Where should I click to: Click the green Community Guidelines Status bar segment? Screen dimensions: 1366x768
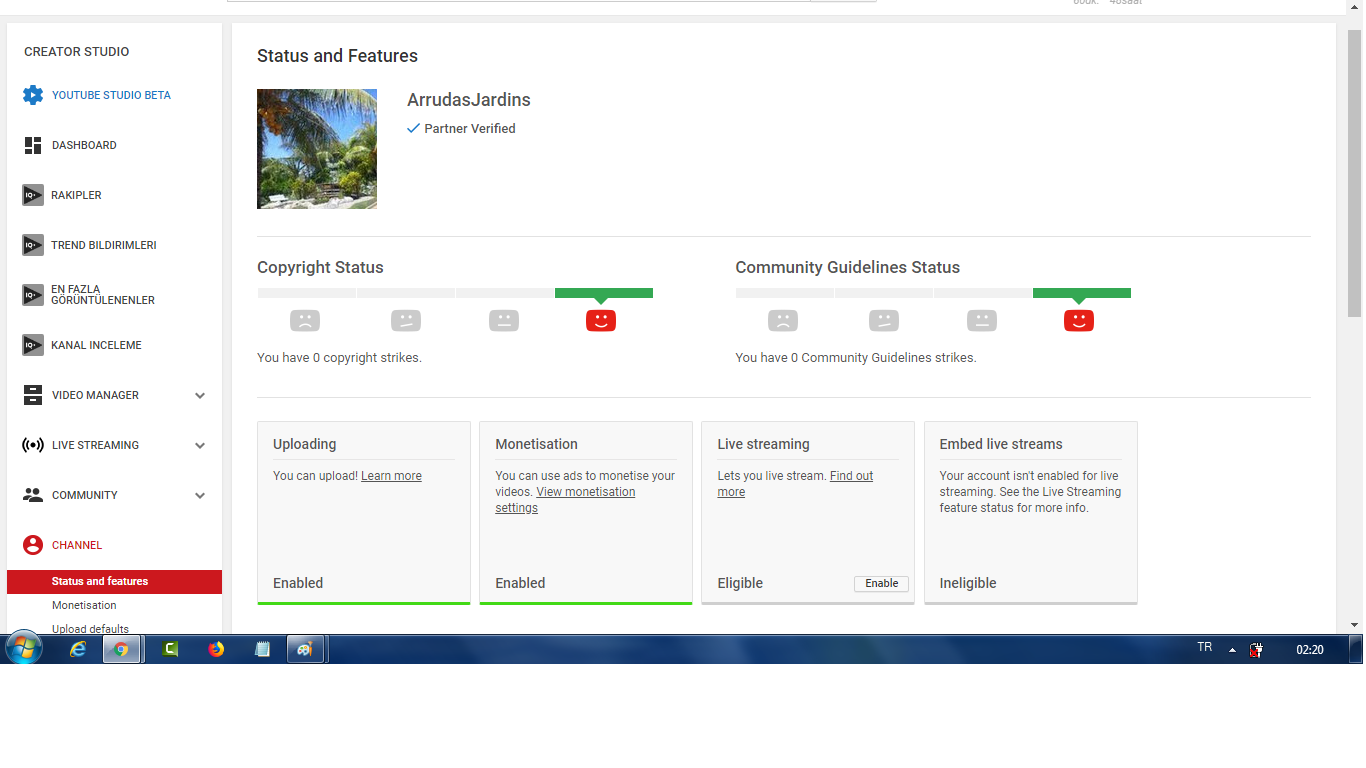[x=1082, y=293]
